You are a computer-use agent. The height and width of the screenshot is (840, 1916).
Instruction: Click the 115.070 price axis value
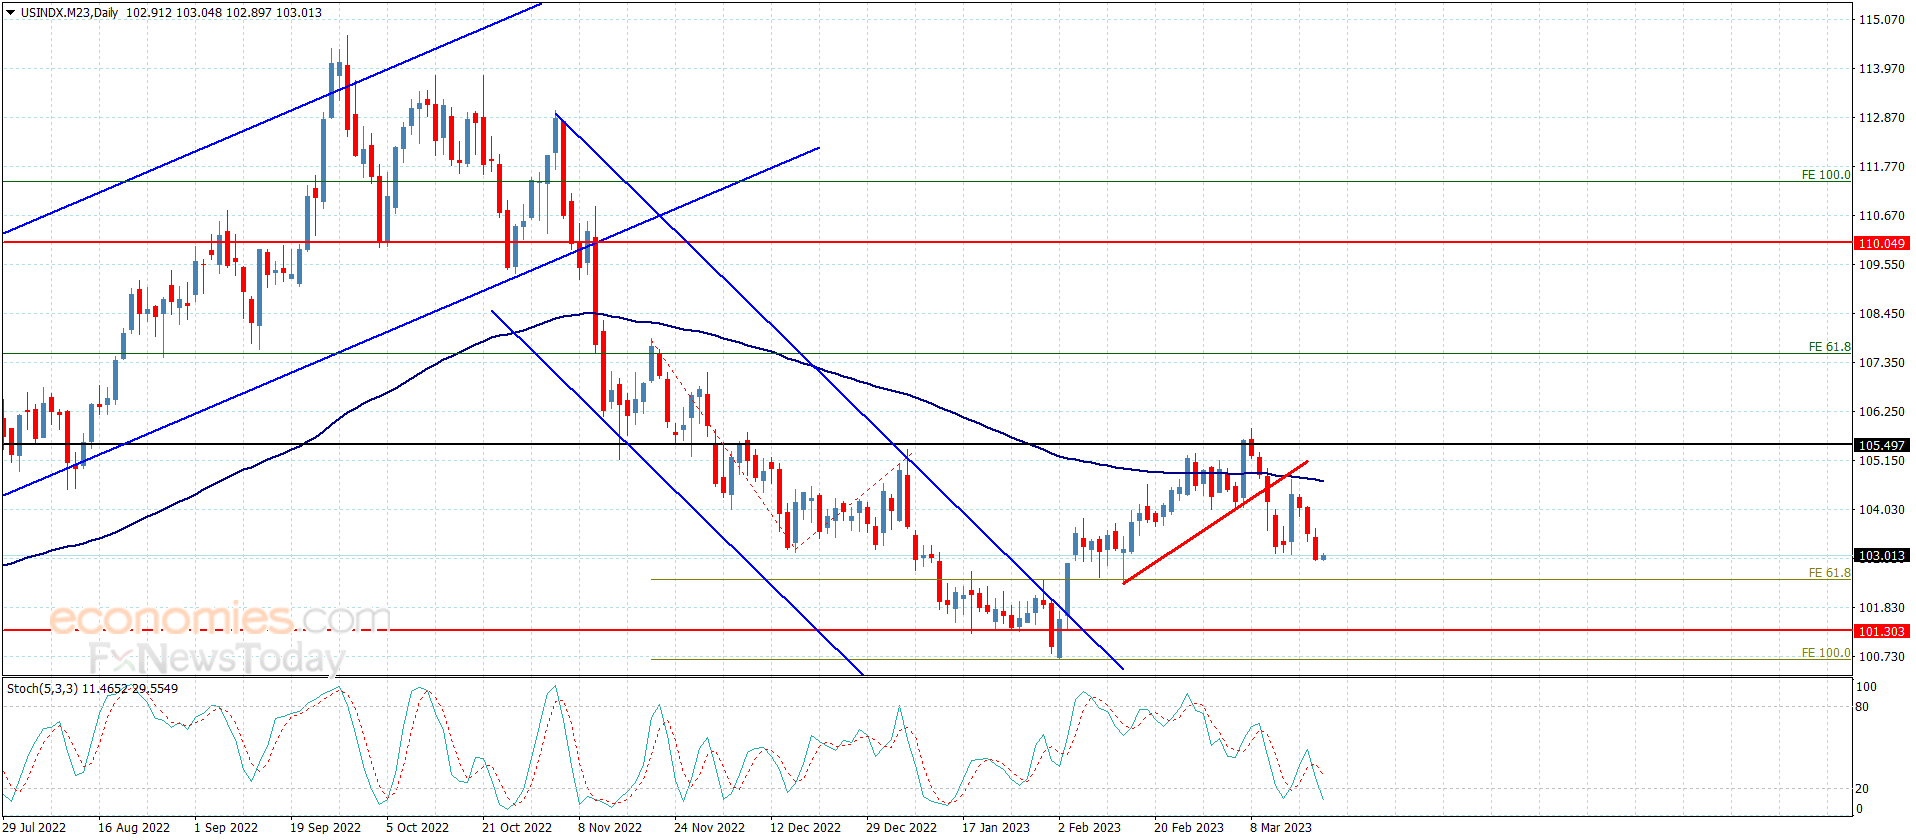pos(1881,19)
